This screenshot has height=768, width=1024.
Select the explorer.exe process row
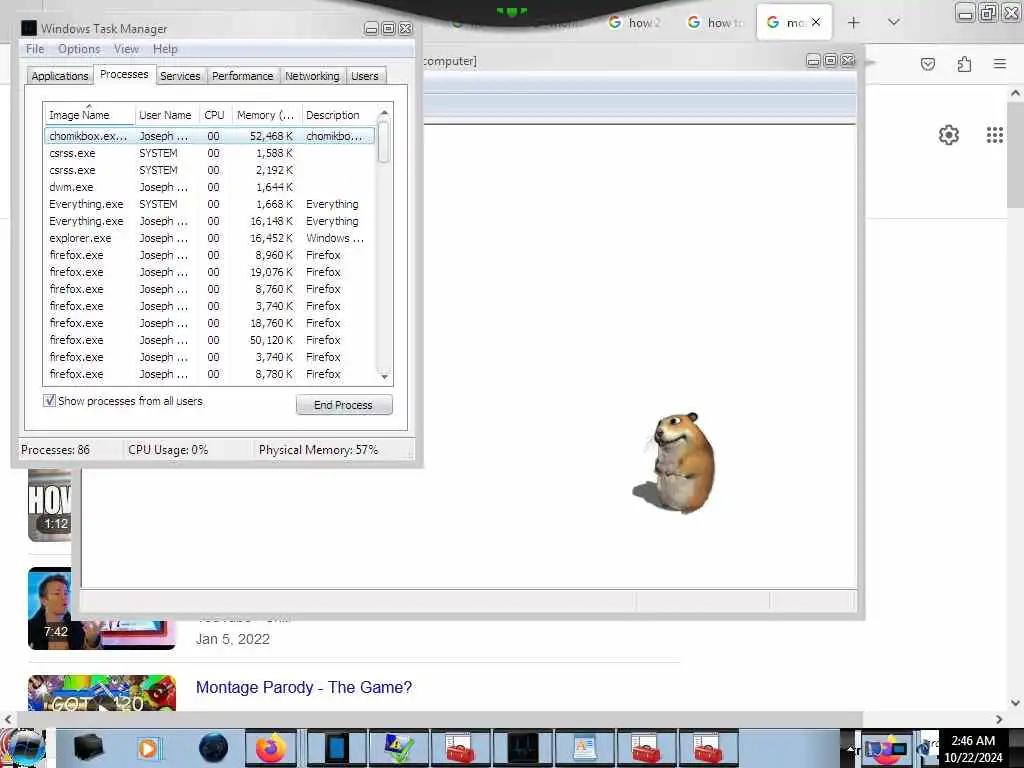210,238
